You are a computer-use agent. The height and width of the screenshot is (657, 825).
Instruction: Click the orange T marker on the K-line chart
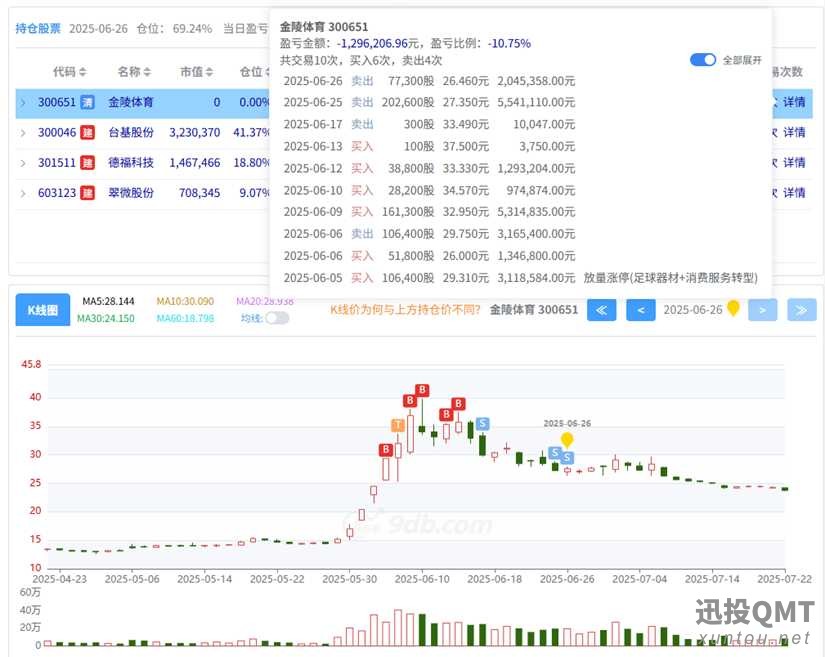398,425
